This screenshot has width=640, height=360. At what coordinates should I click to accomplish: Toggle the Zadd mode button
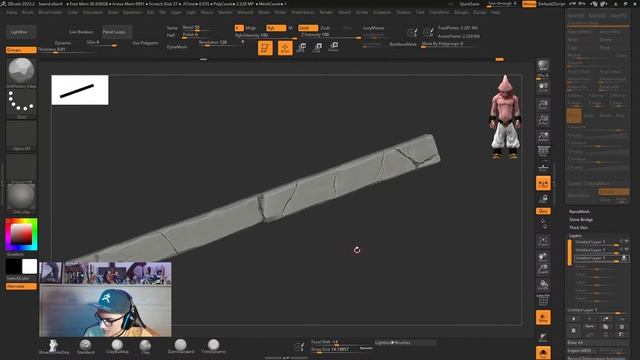308,28
